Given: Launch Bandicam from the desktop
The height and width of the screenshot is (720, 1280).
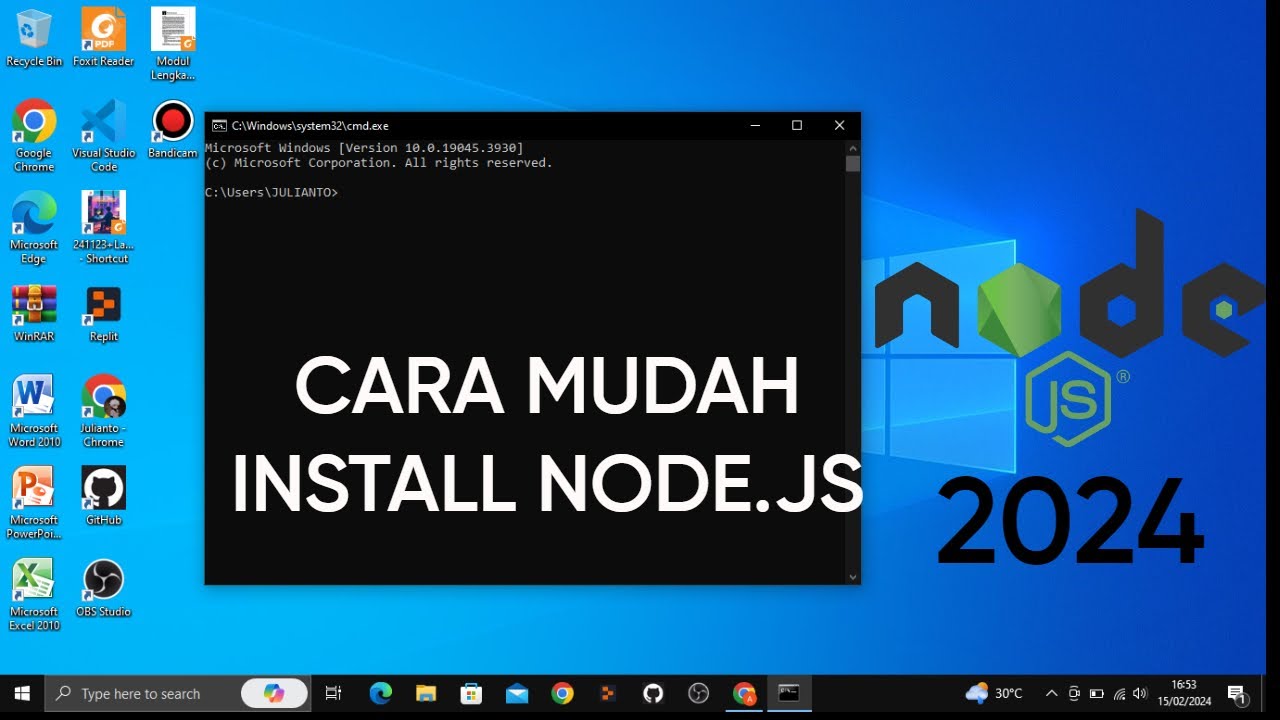Looking at the screenshot, I should pos(173,130).
